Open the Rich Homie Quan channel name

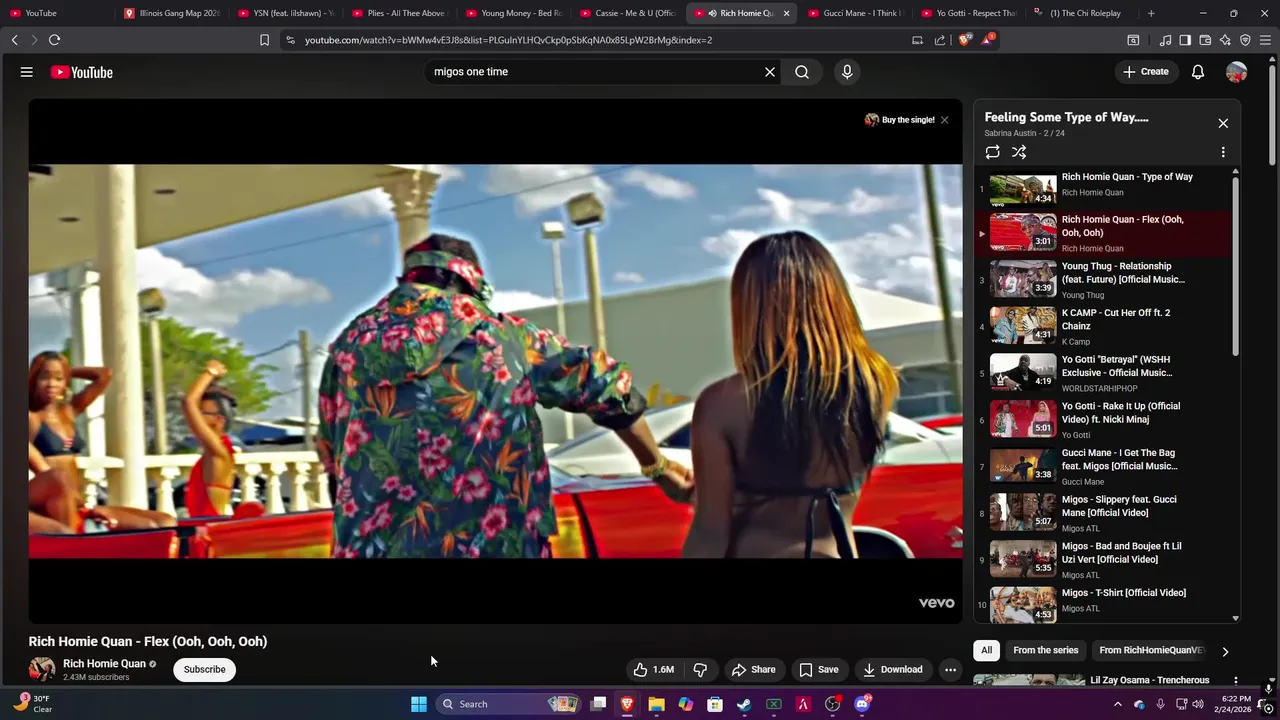tap(104, 663)
